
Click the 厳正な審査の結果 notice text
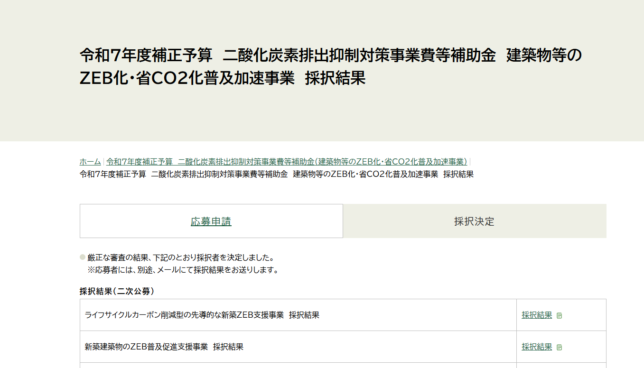(x=181, y=258)
